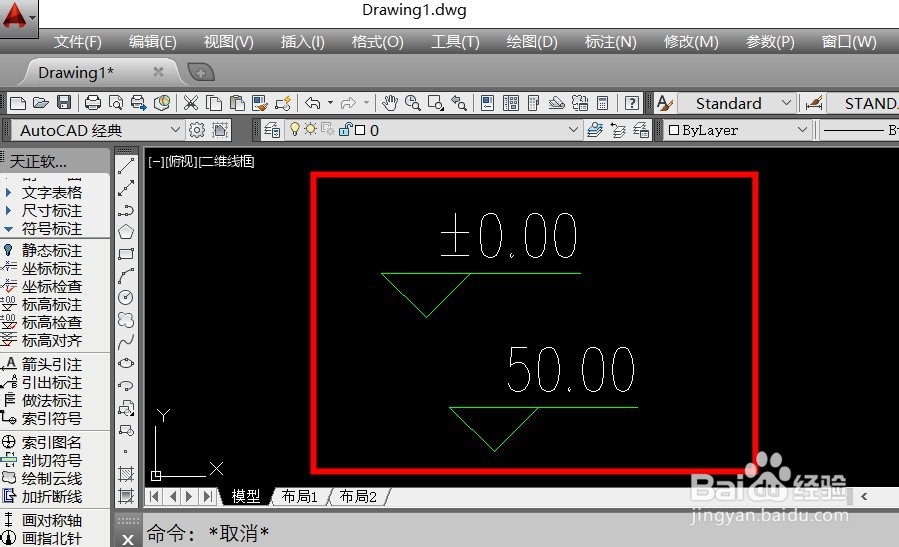Close the command line panel
899x547 pixels.
tap(128, 539)
